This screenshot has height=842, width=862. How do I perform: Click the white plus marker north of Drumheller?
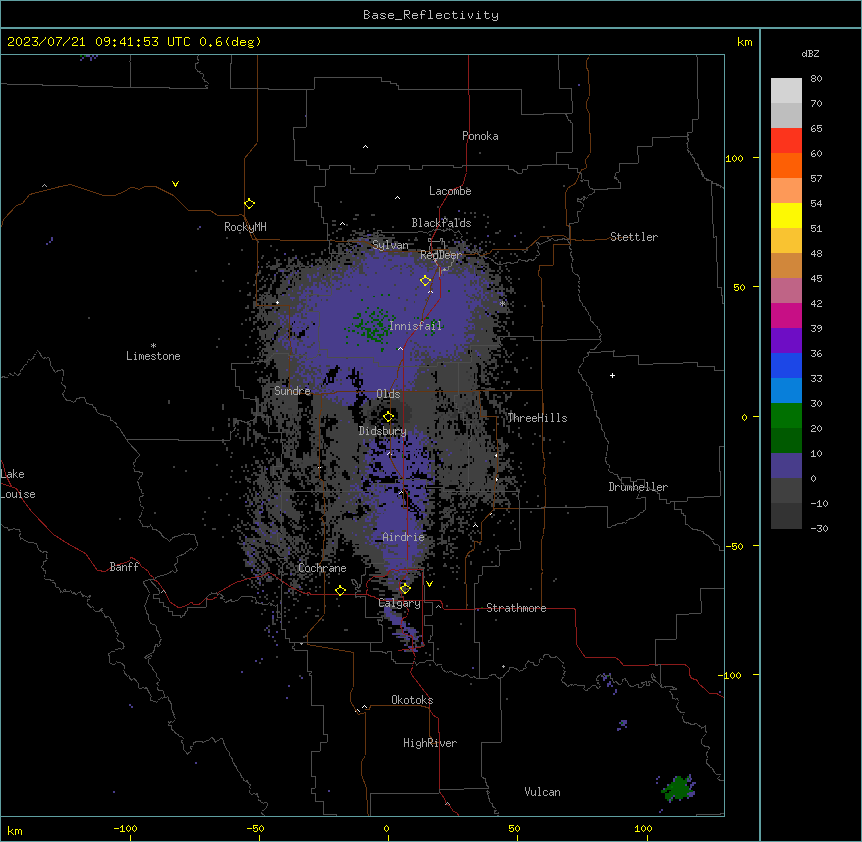click(612, 375)
